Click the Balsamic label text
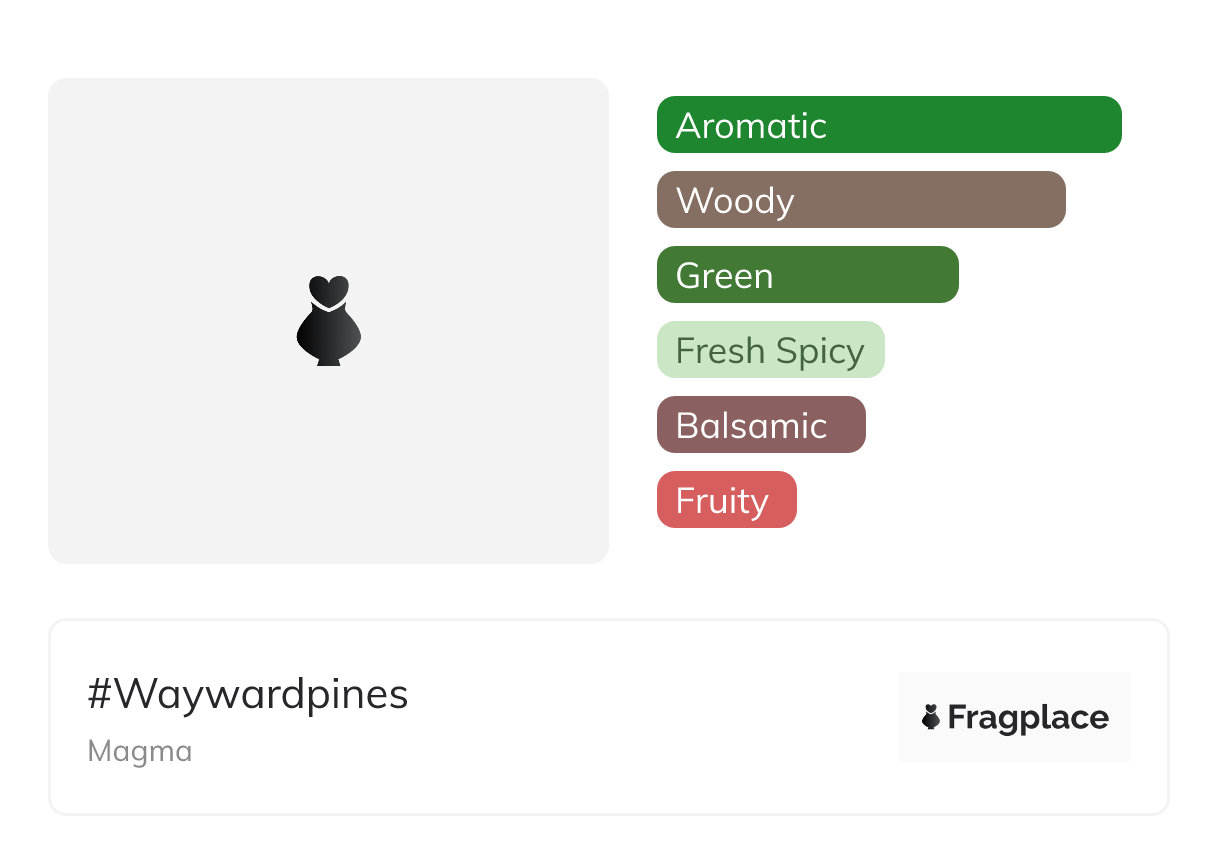This screenshot has height=864, width=1218. click(751, 426)
